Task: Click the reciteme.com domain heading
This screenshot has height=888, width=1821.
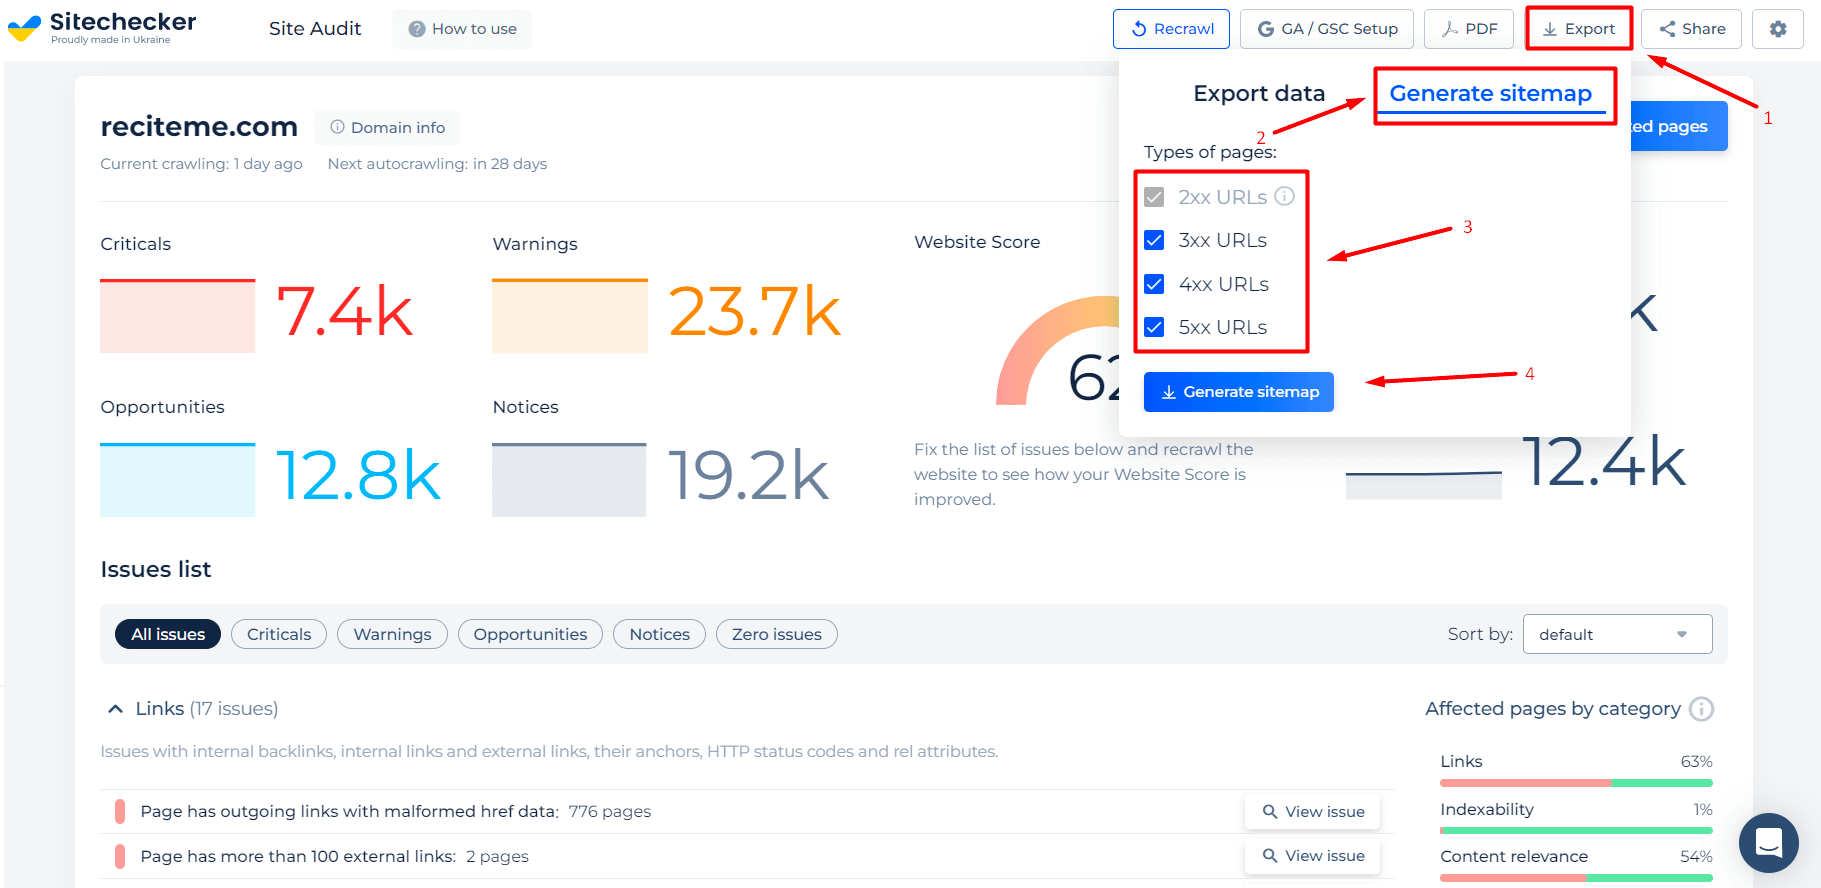Action: (x=199, y=127)
